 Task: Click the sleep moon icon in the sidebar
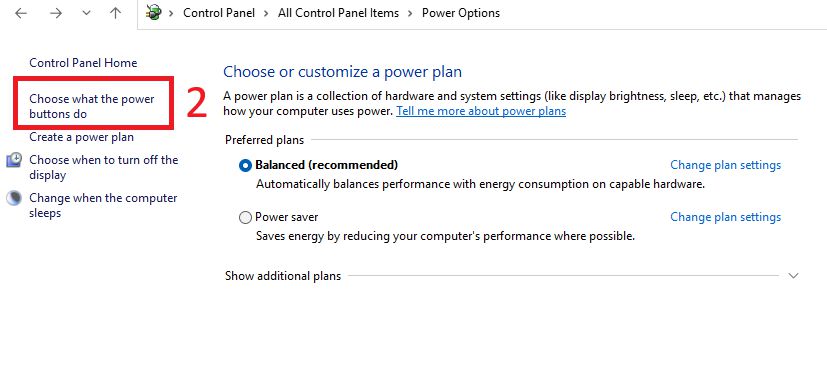(14, 198)
